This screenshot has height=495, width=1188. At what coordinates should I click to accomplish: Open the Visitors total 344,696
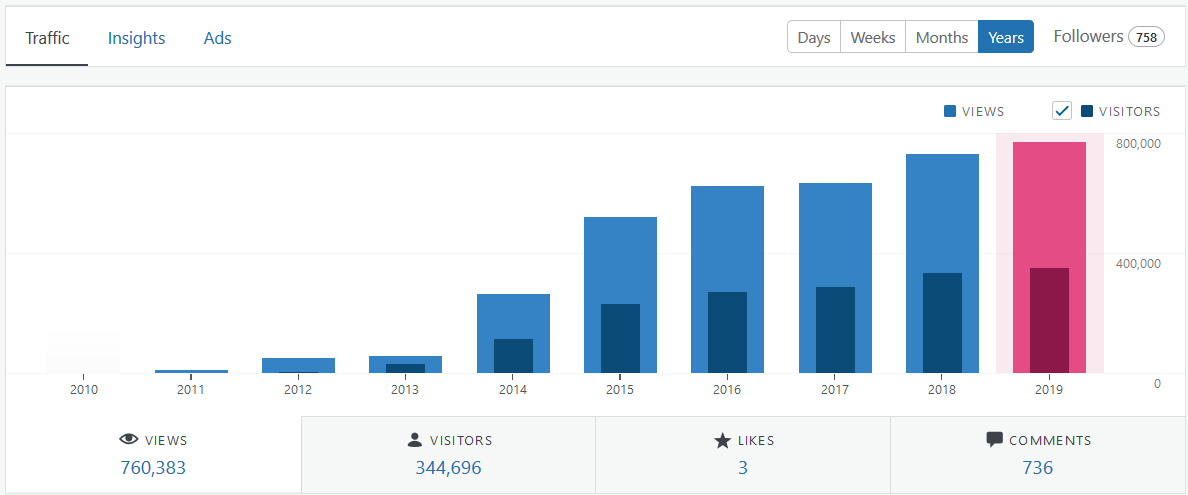point(448,468)
